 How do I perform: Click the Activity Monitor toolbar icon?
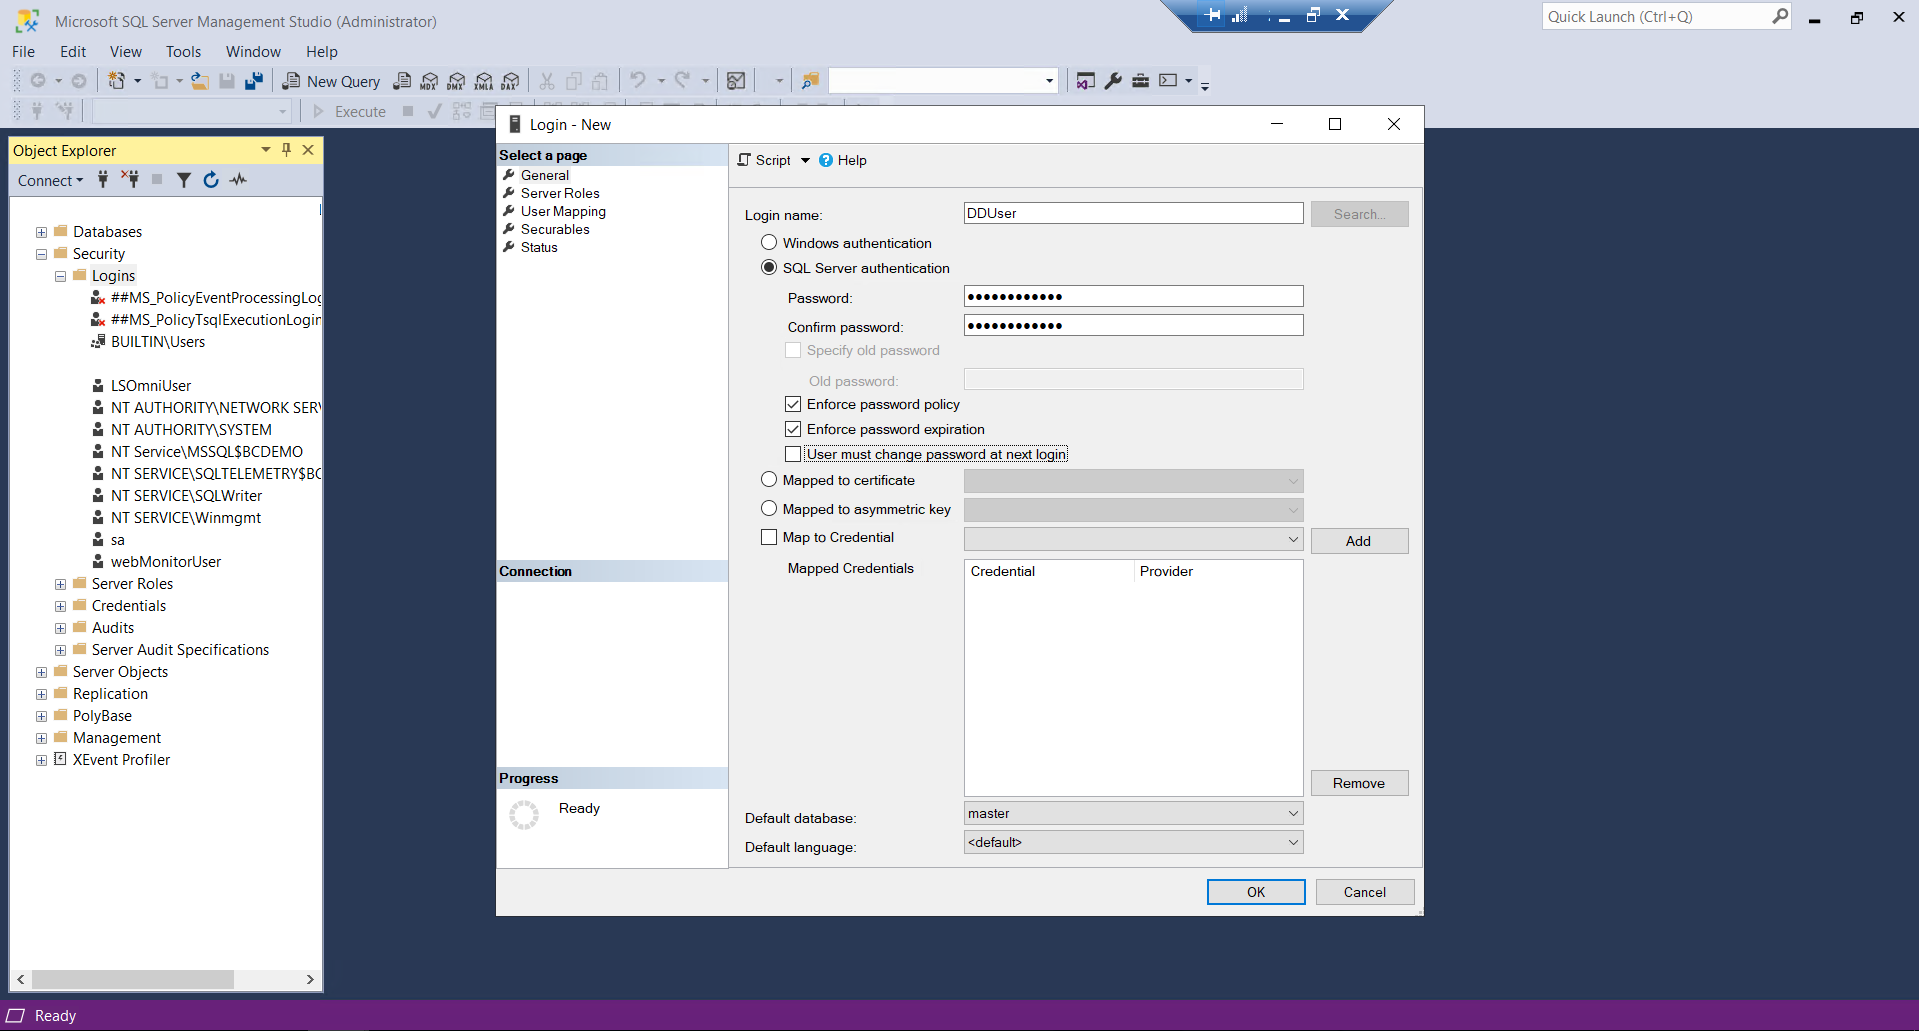[x=736, y=81]
